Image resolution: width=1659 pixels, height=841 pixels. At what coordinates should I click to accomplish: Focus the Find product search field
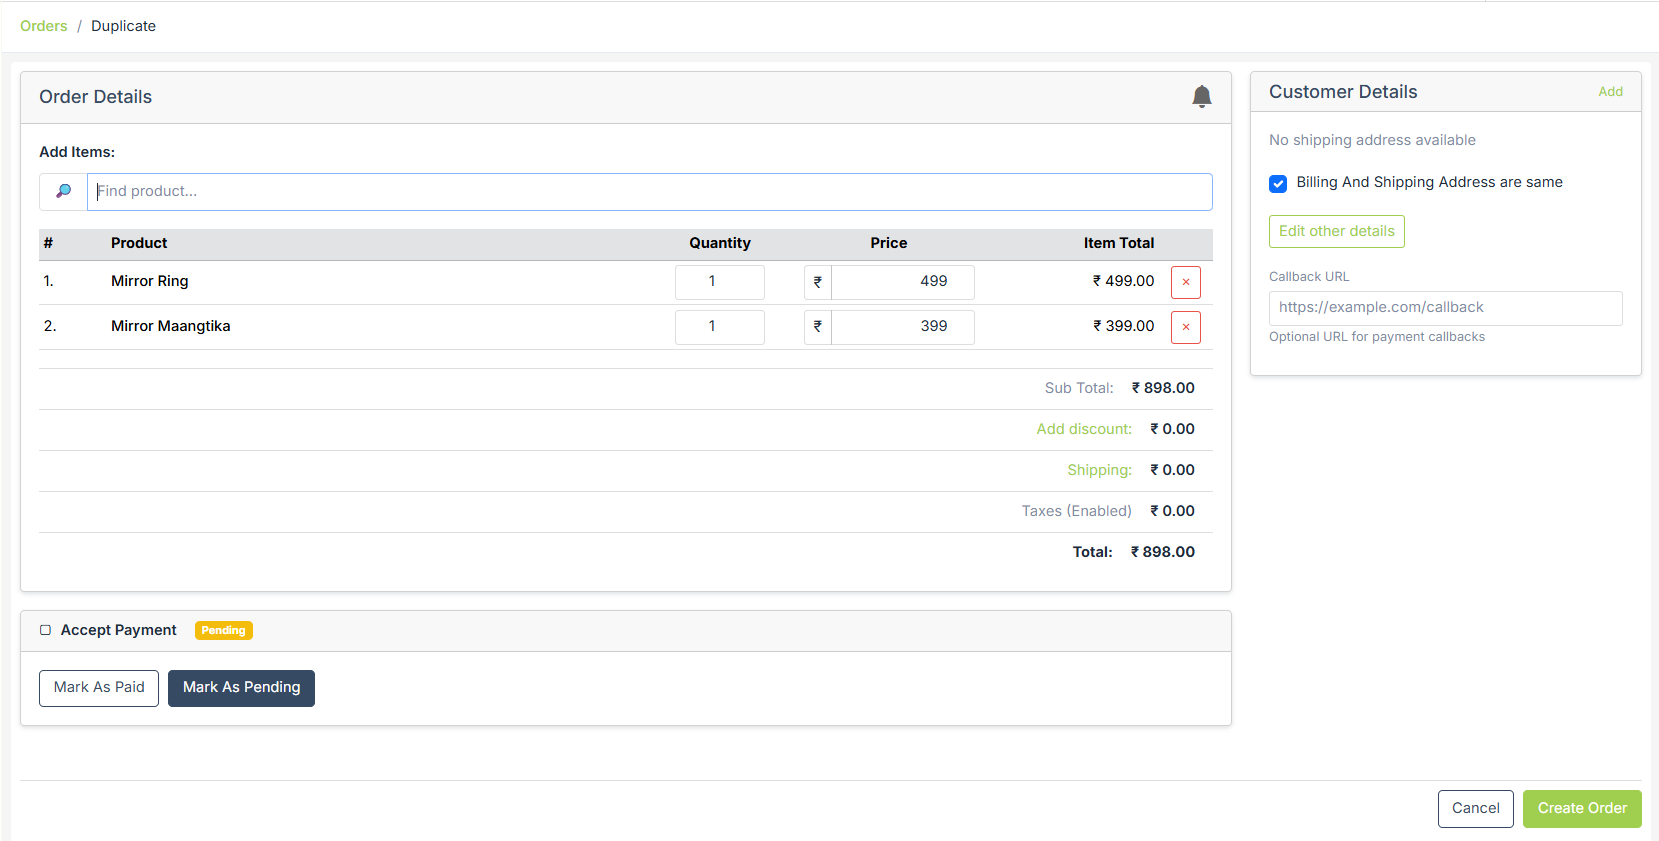point(649,191)
